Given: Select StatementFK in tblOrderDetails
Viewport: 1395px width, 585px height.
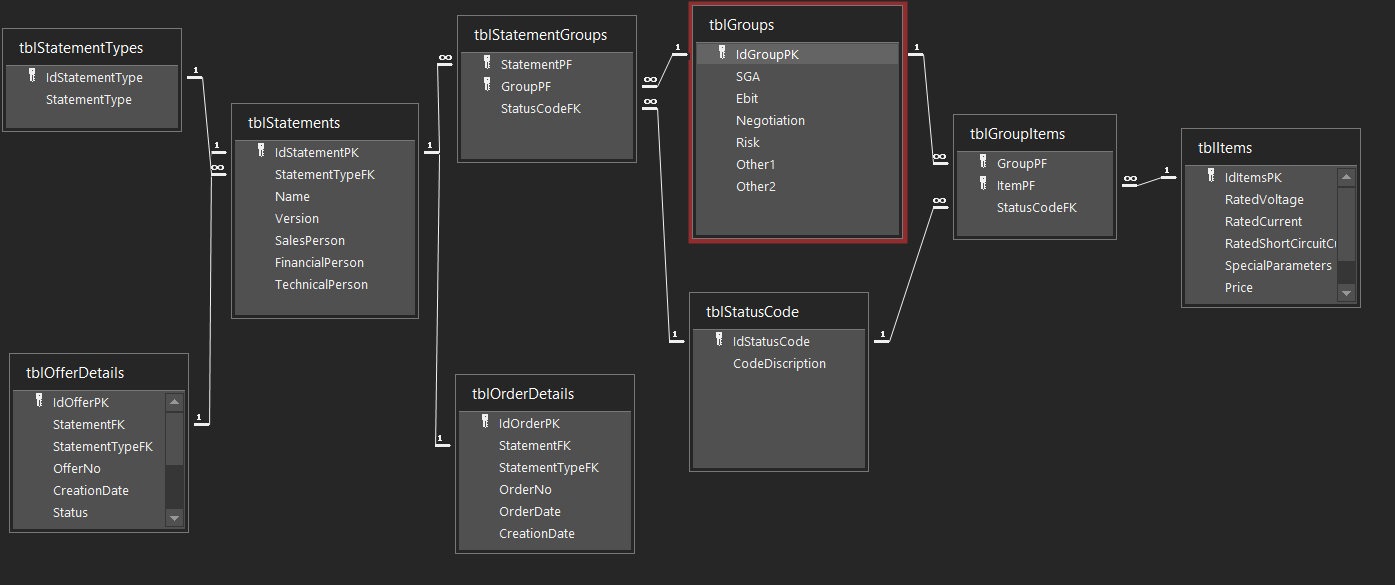Looking at the screenshot, I should 535,445.
